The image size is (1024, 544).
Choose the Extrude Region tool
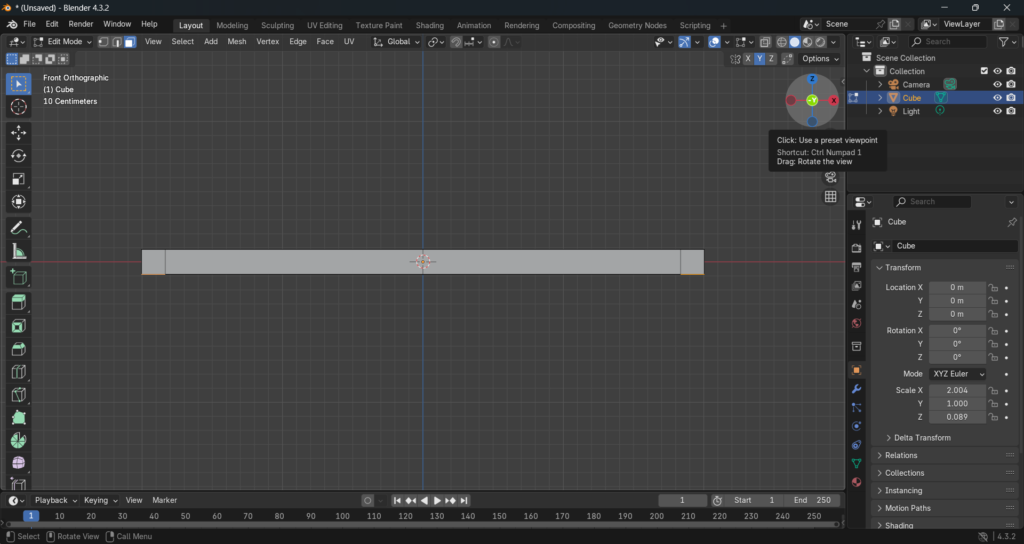(18, 303)
